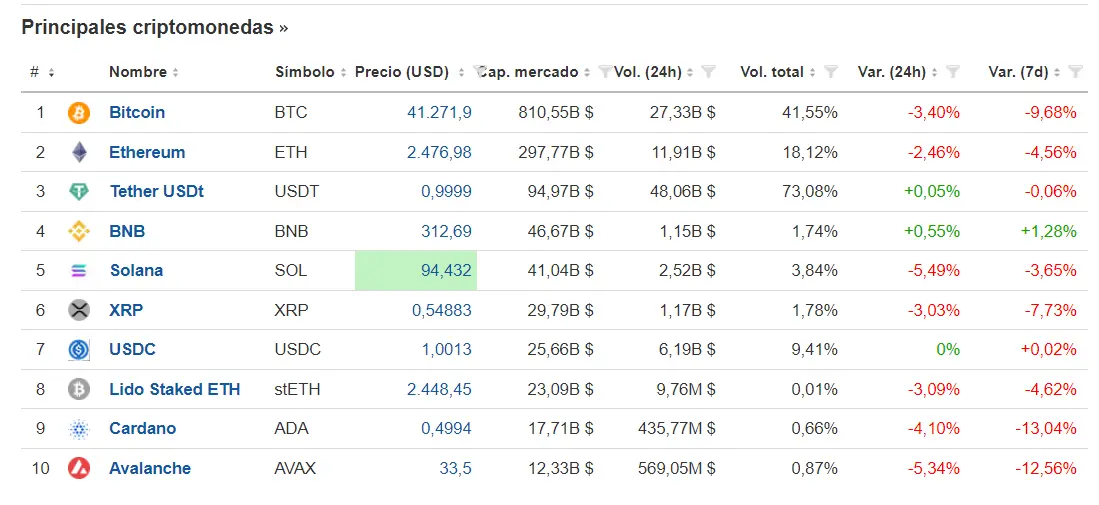Open filter funnel for Precio (USD) column
The image size is (1099, 505).
point(479,71)
